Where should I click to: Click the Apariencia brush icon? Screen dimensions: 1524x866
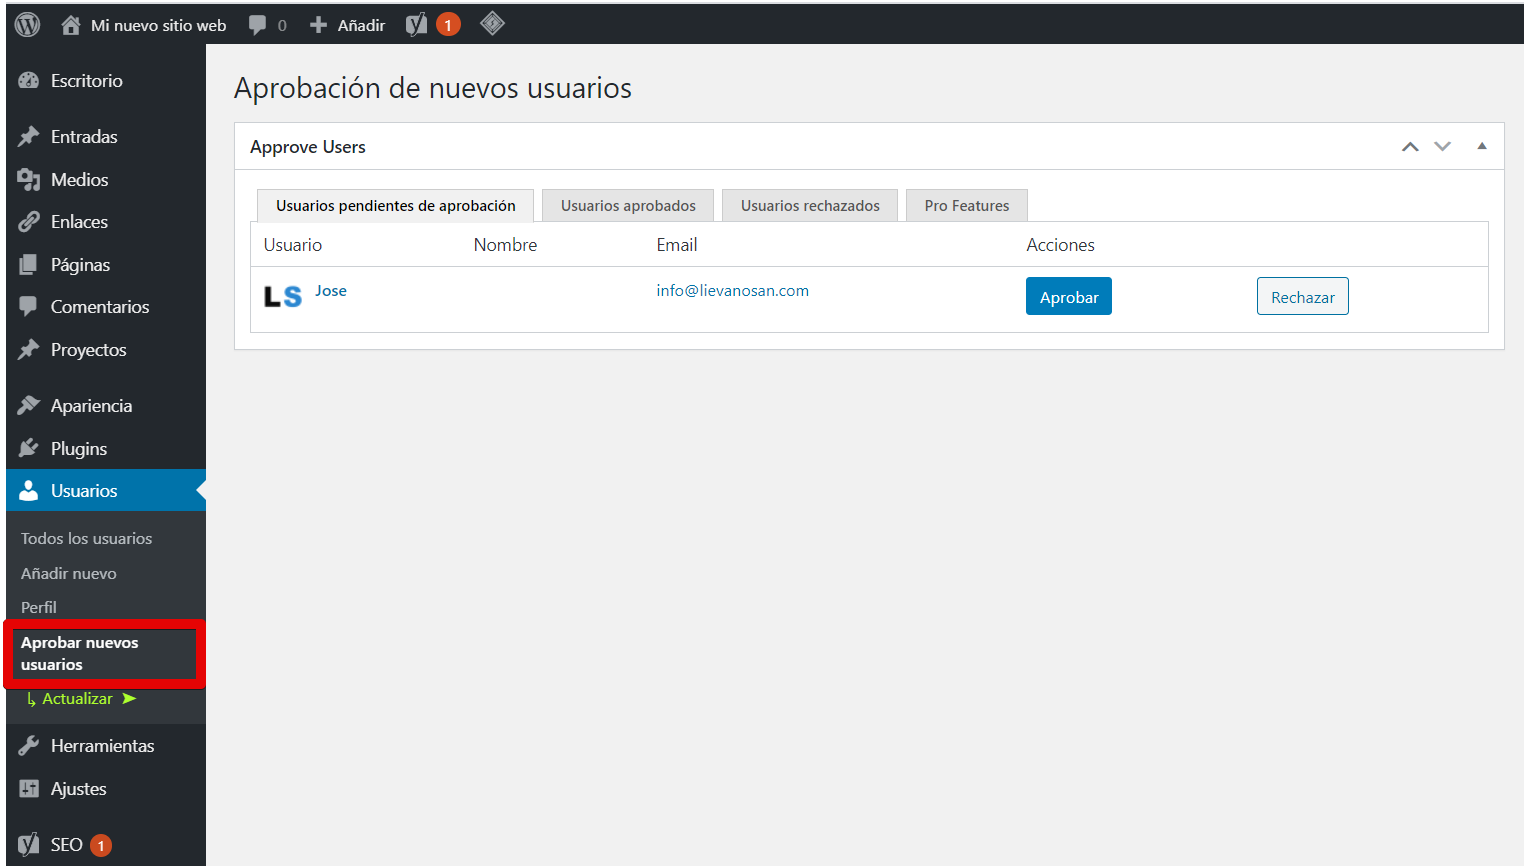[29, 406]
